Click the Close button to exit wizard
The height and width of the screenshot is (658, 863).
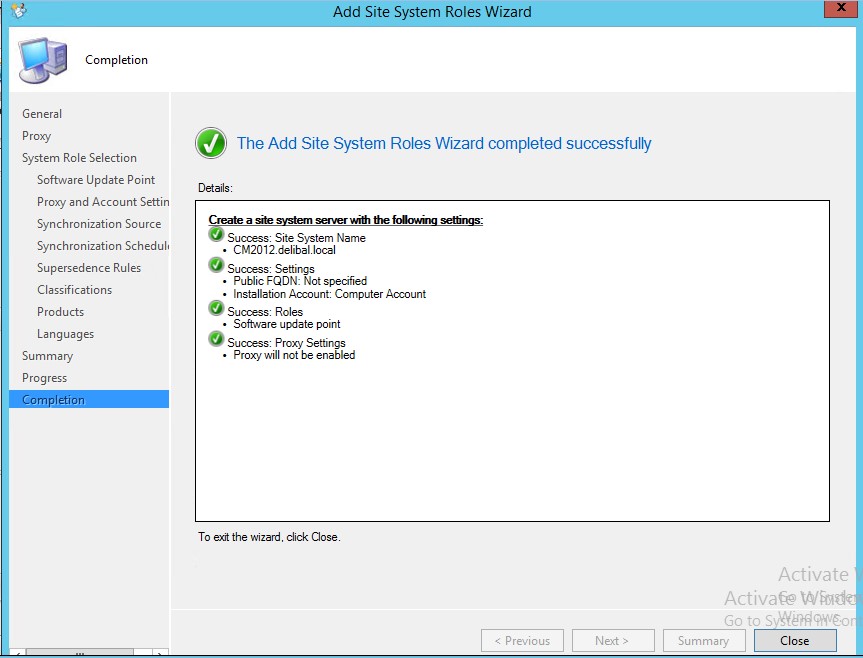point(794,641)
